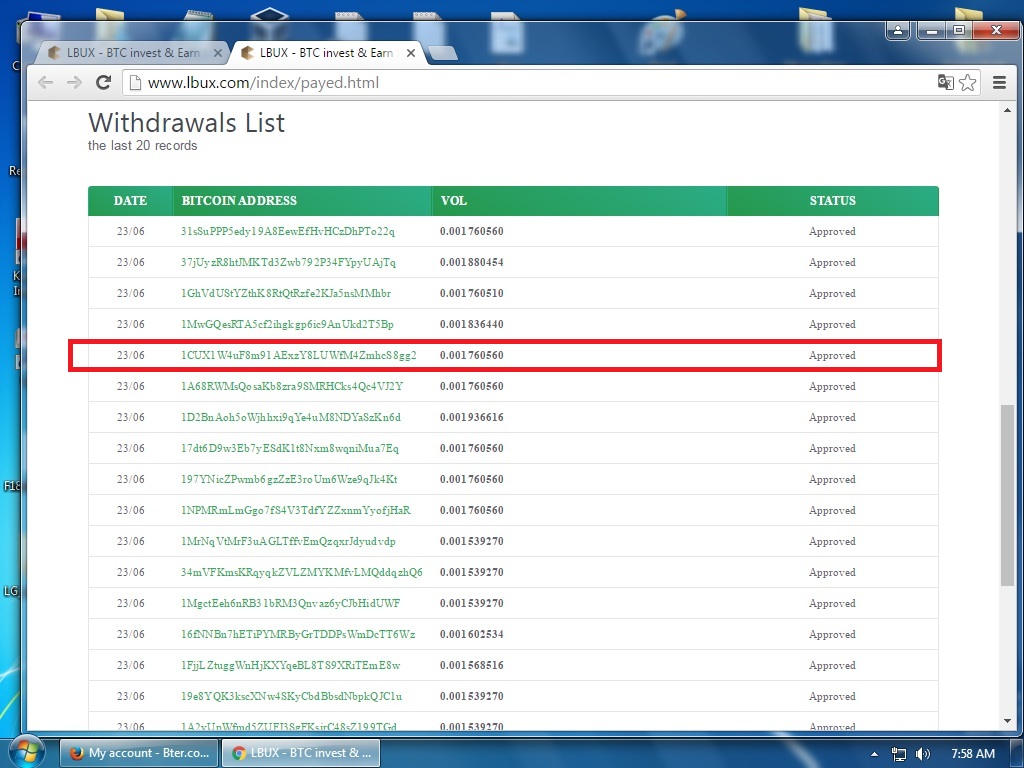Close the second LBUX tab
The height and width of the screenshot is (768, 1024).
pos(411,53)
